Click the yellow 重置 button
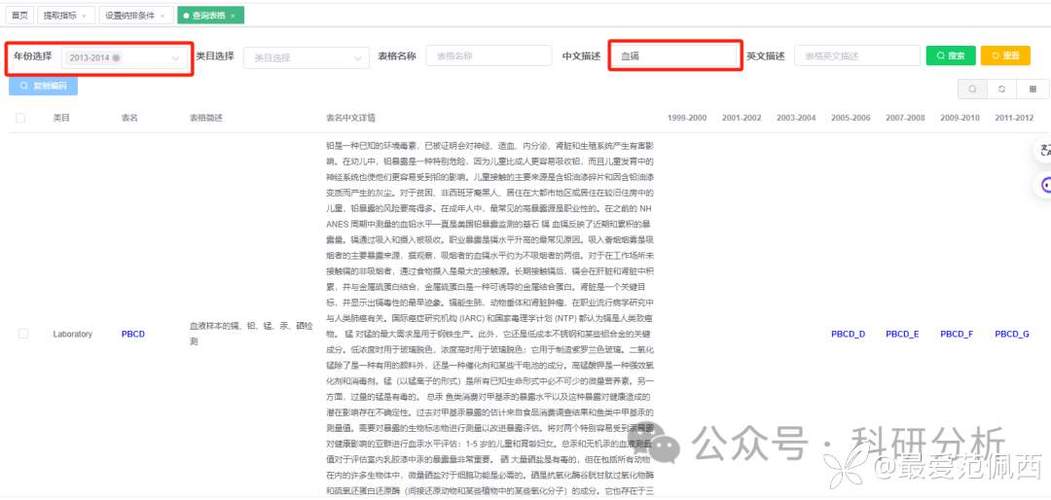The height and width of the screenshot is (500, 1051). pos(1005,56)
